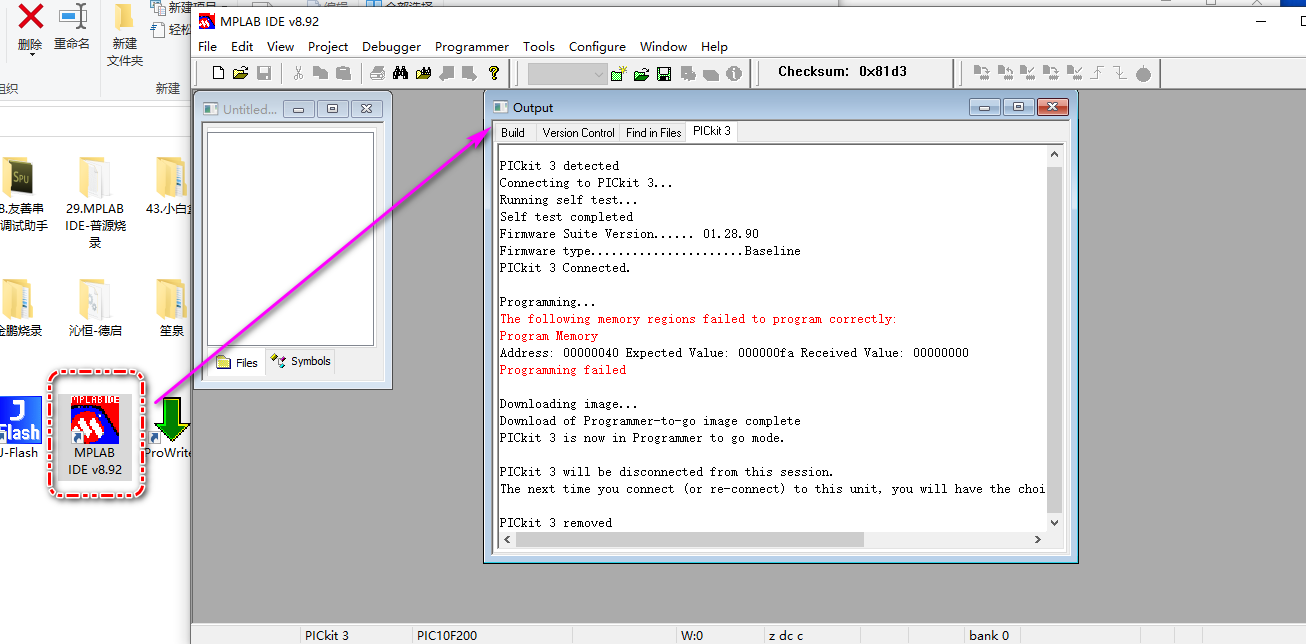
Task: Open the build configuration combo box
Action: point(567,73)
